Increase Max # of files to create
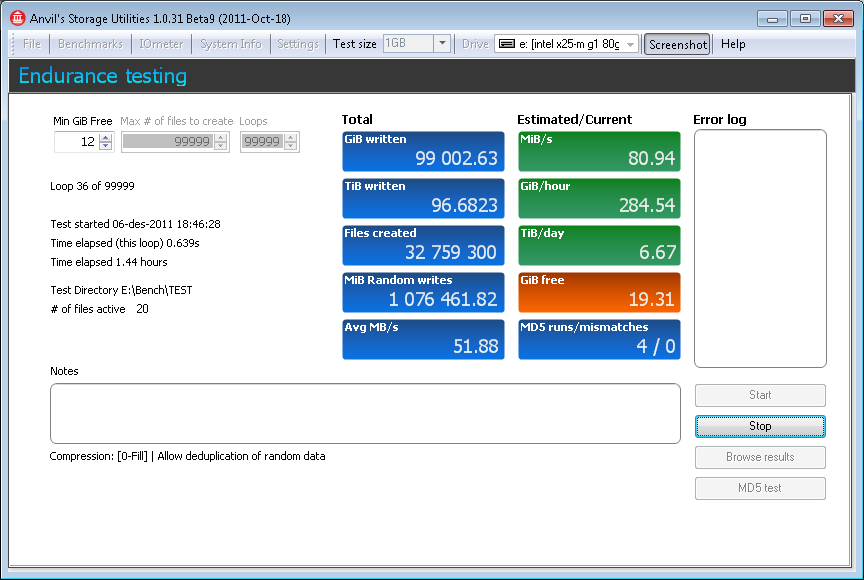 [221, 137]
